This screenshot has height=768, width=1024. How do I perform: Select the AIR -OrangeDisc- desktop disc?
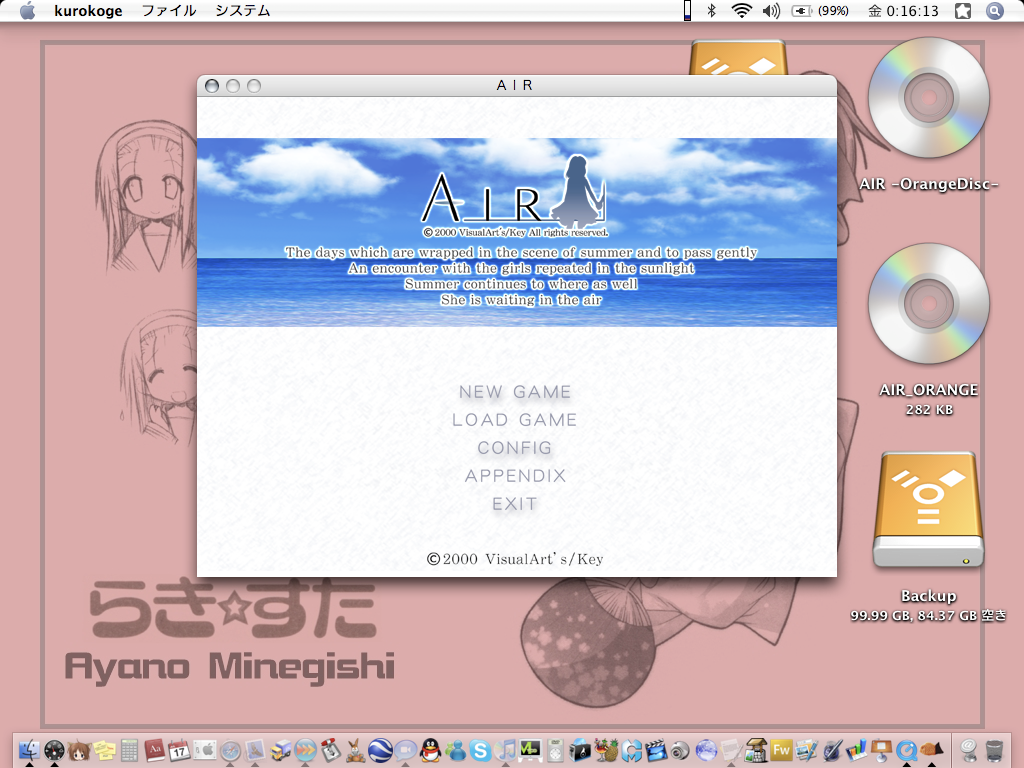(929, 98)
